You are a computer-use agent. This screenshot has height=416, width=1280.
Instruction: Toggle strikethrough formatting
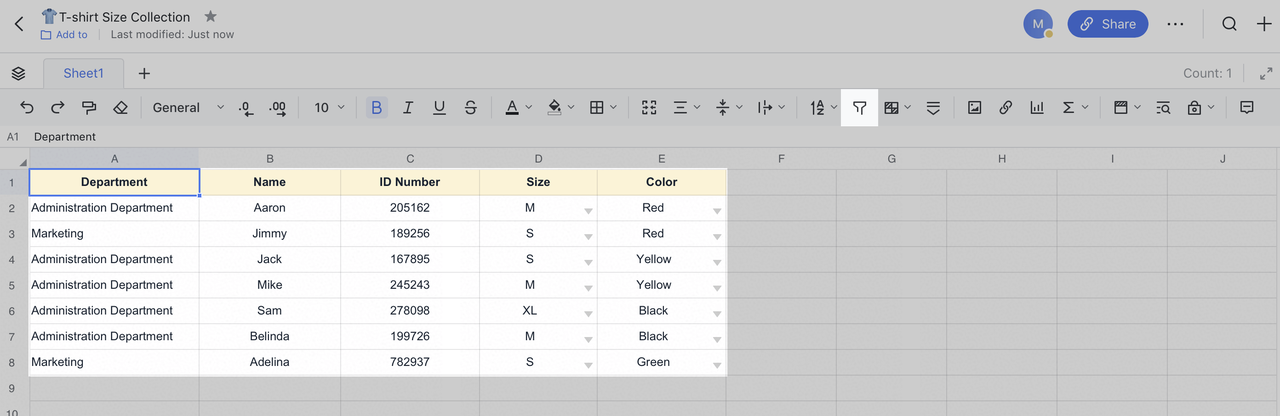pyautogui.click(x=471, y=108)
